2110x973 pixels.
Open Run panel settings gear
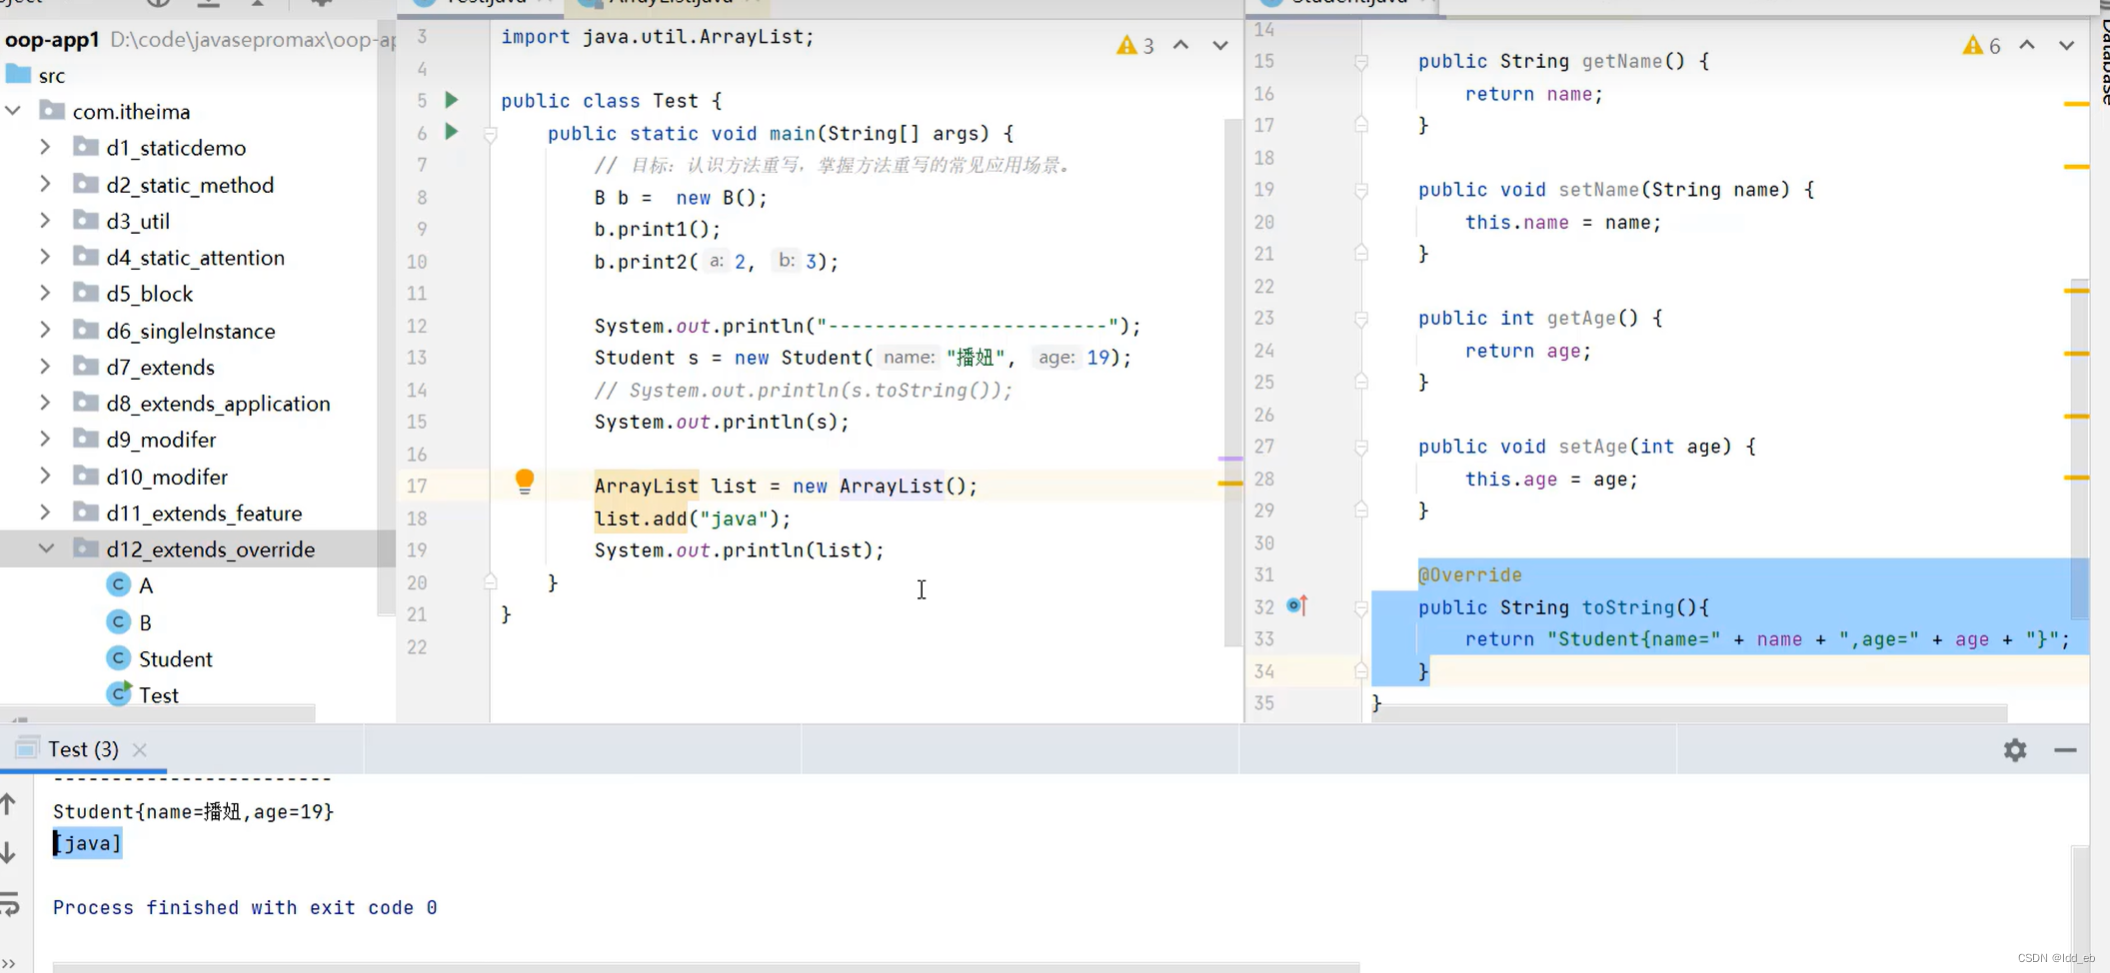coord(2015,750)
